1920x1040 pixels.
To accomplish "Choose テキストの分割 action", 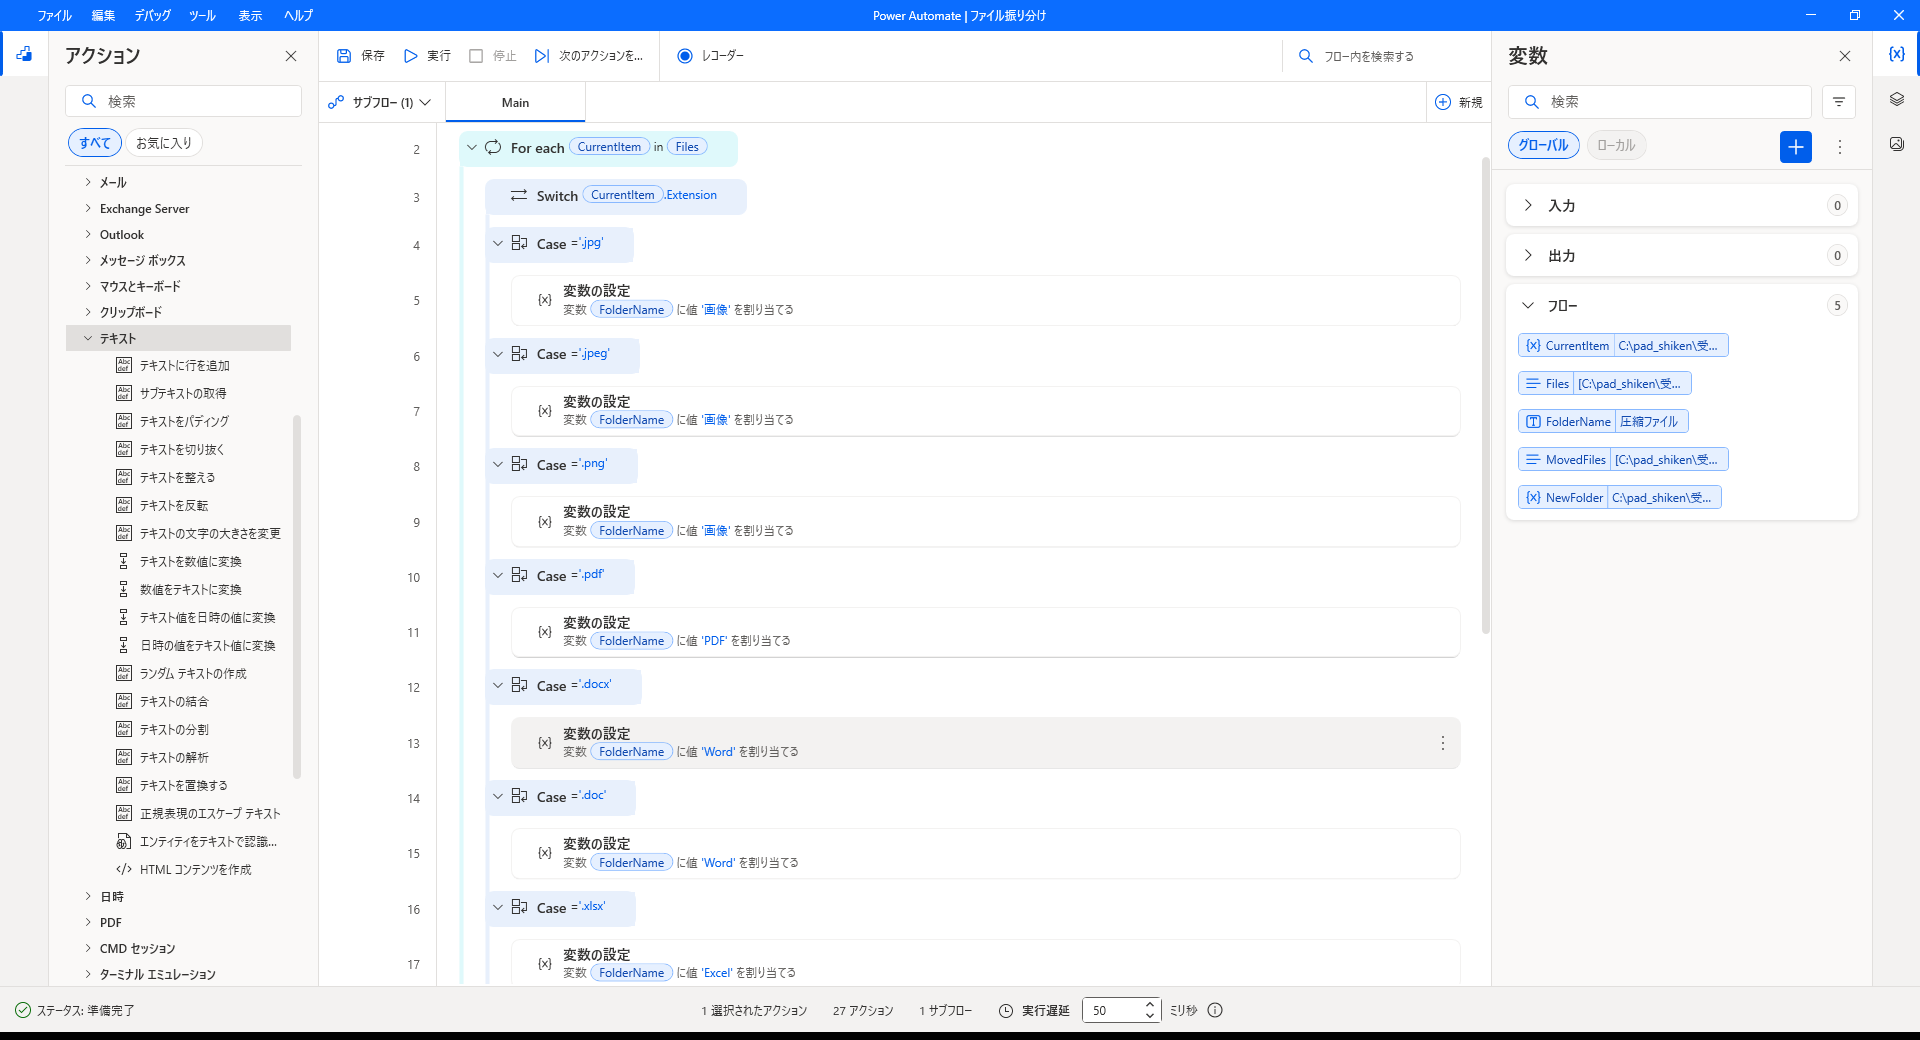I will tap(174, 729).
